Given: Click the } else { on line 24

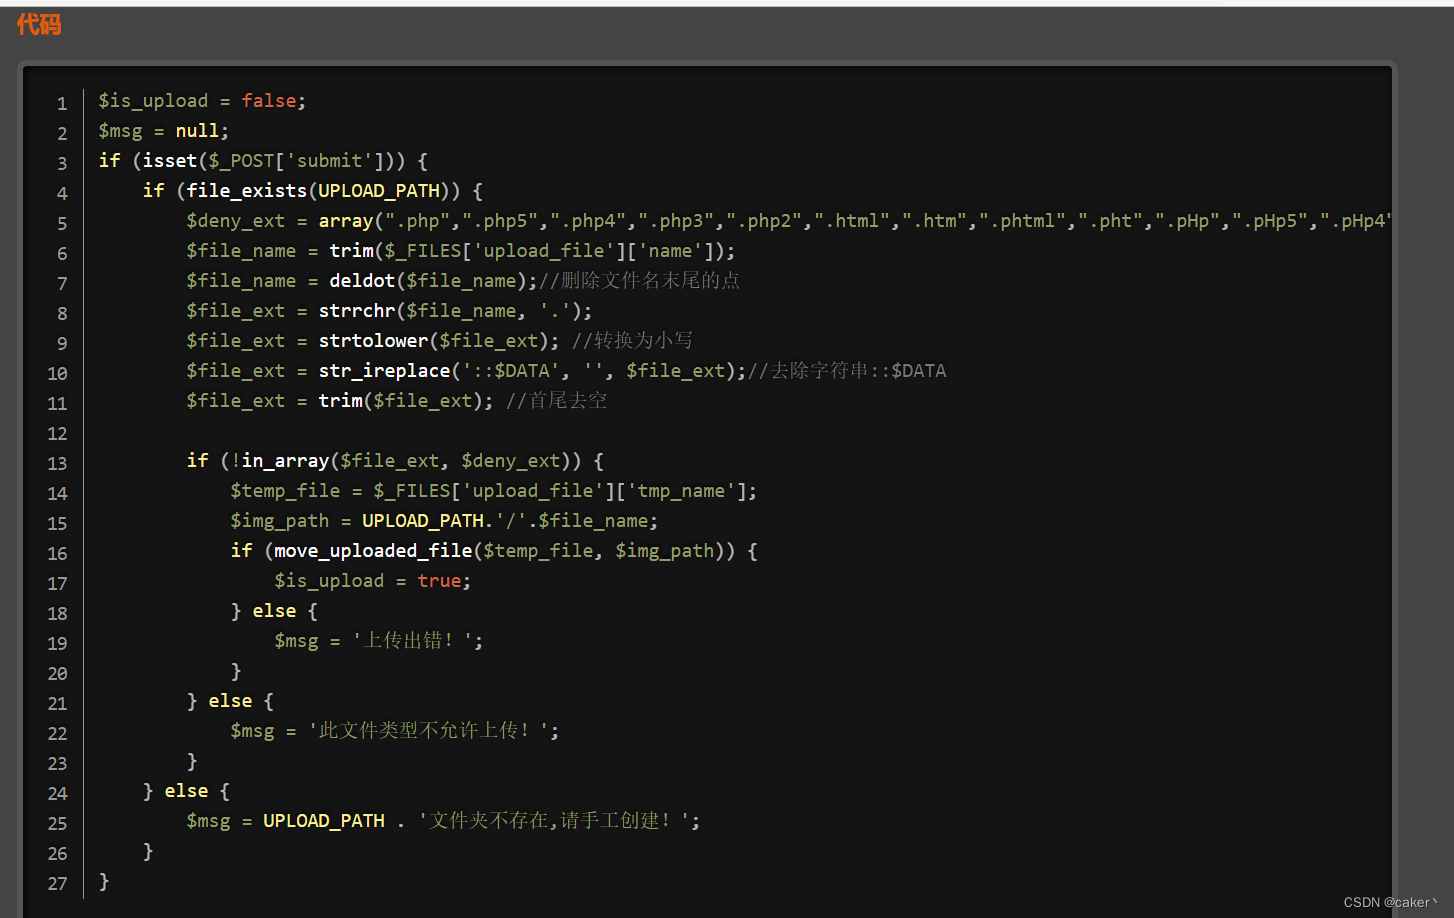Looking at the screenshot, I should click(186, 791).
